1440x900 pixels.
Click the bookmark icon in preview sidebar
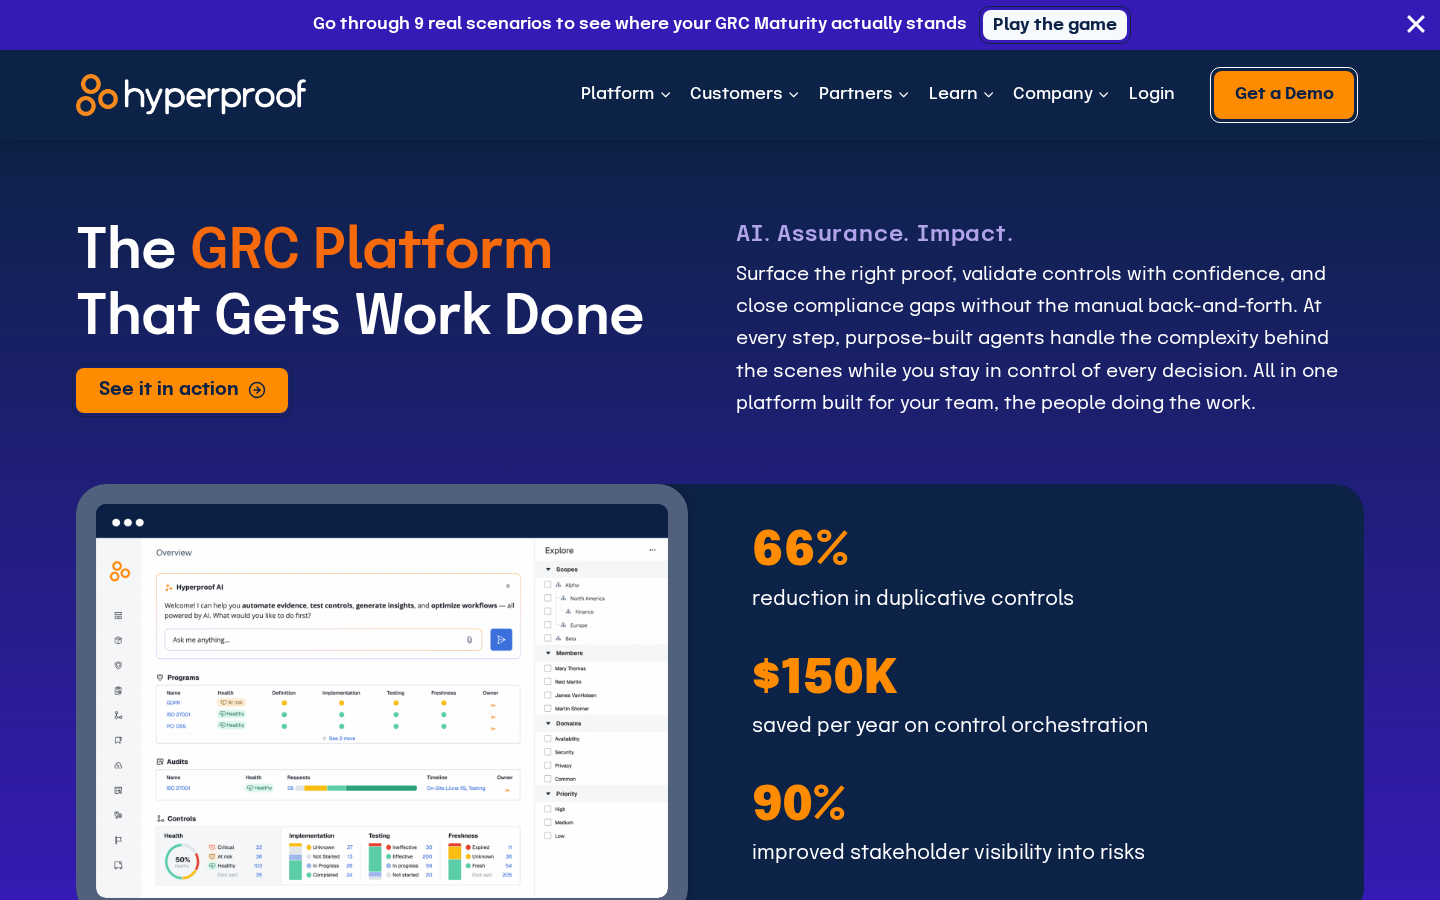tap(118, 740)
